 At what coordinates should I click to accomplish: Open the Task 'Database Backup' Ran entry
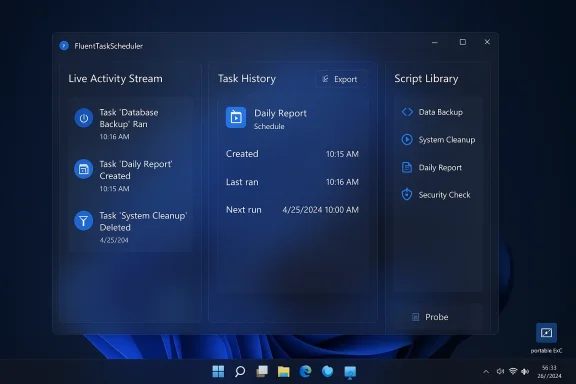131,124
